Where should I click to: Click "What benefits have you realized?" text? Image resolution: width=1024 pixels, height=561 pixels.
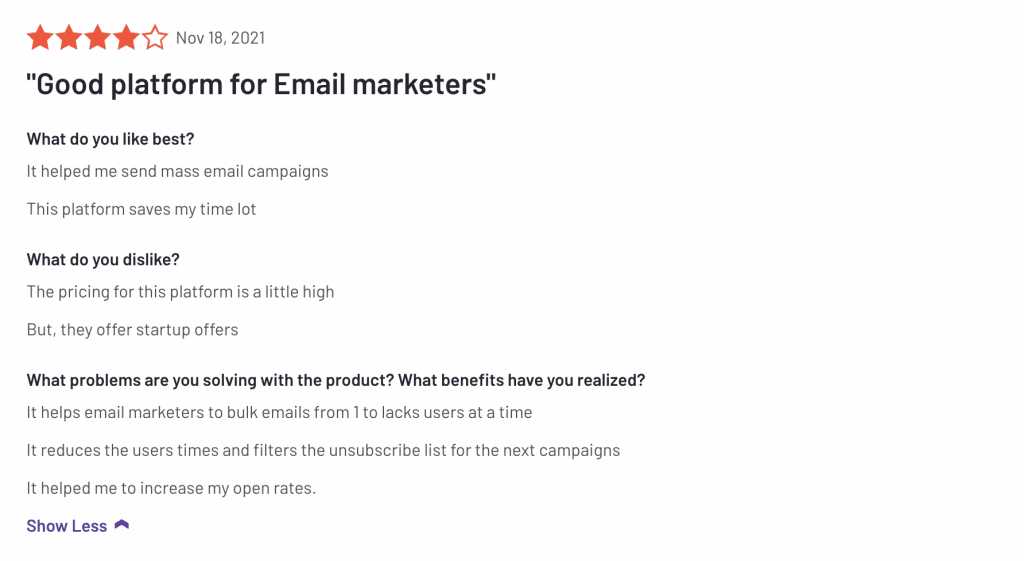525,381
